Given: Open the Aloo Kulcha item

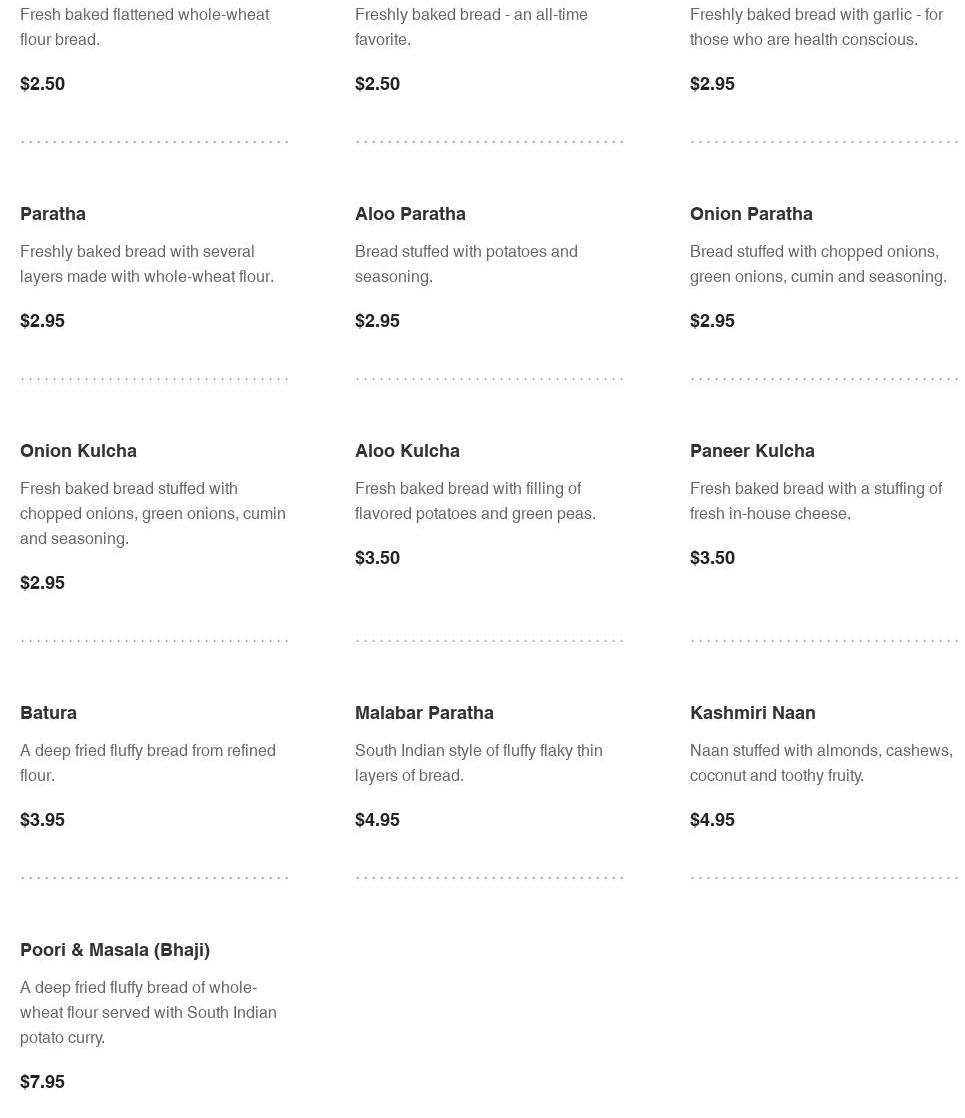Looking at the screenshot, I should tap(407, 451).
